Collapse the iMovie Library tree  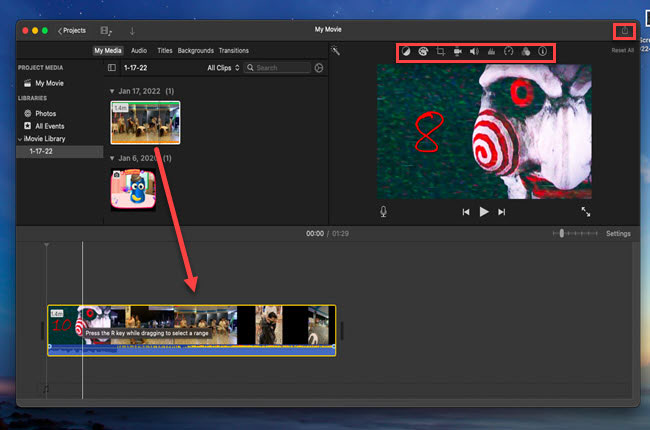pos(20,139)
